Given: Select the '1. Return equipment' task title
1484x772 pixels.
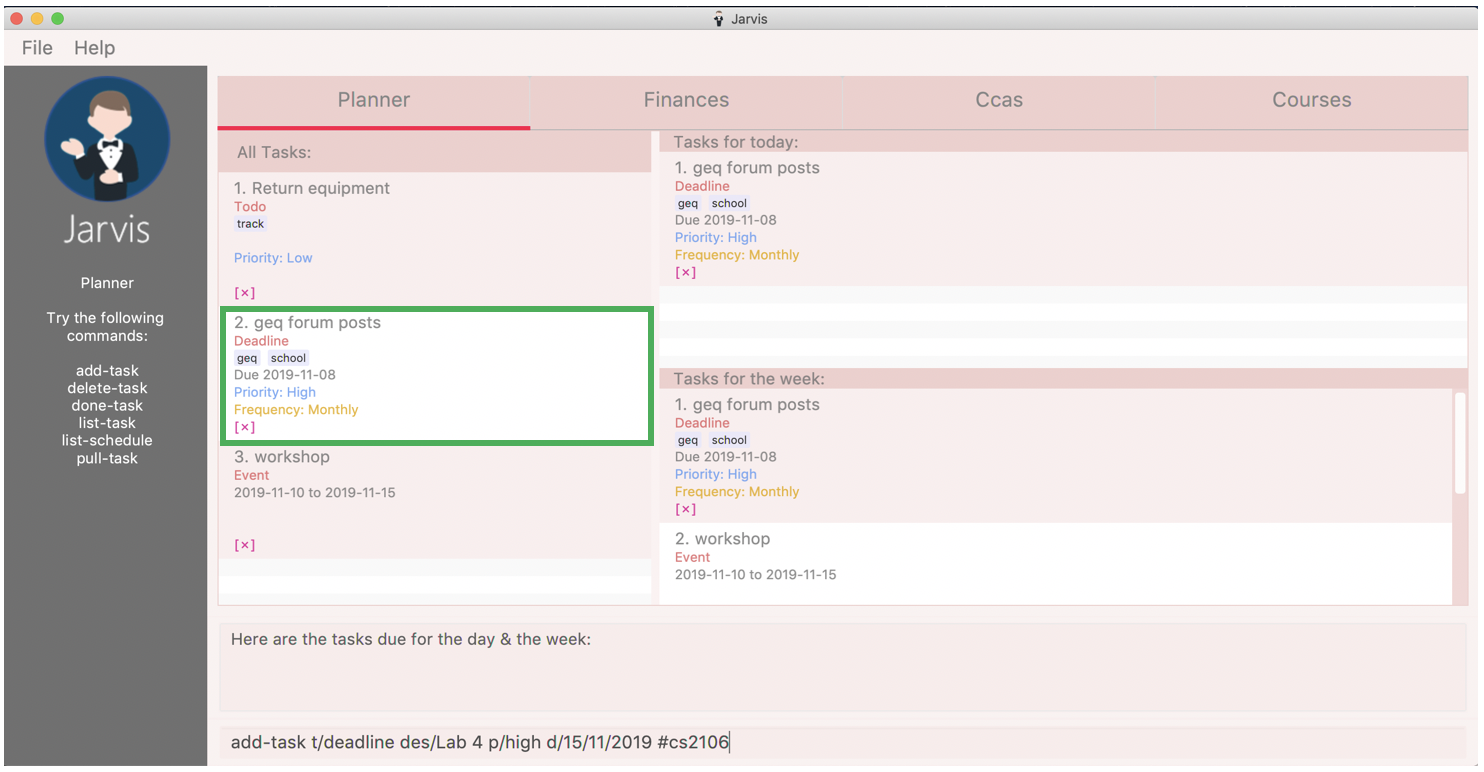Looking at the screenshot, I should pyautogui.click(x=312, y=188).
